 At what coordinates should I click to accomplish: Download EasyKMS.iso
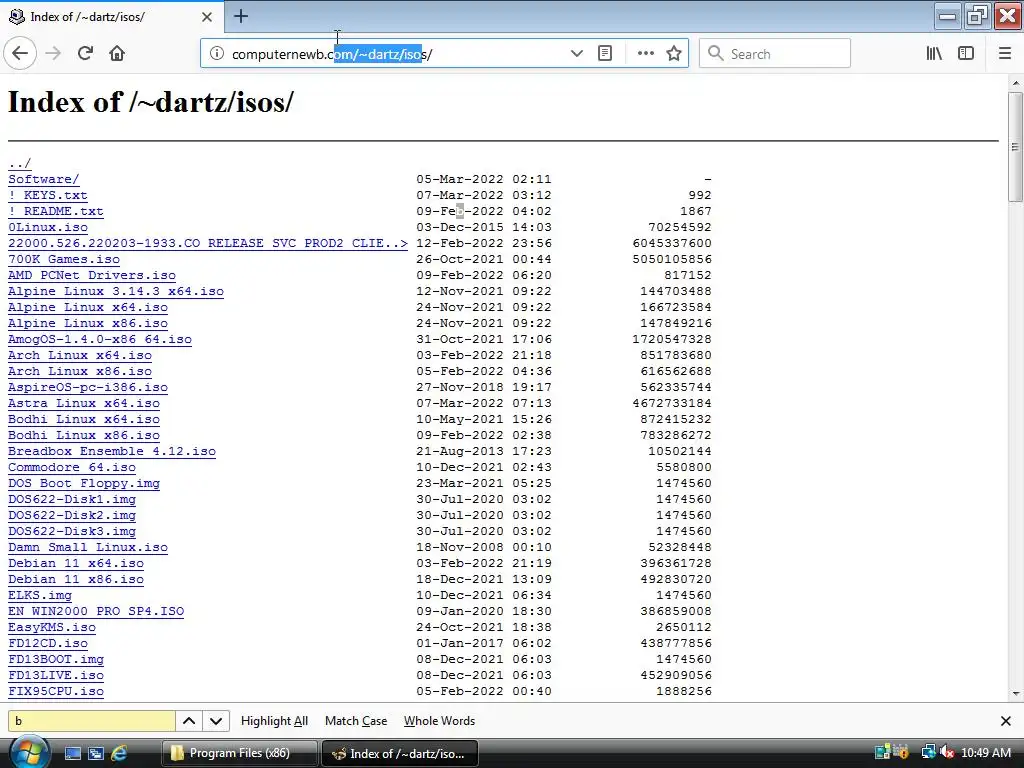point(52,627)
